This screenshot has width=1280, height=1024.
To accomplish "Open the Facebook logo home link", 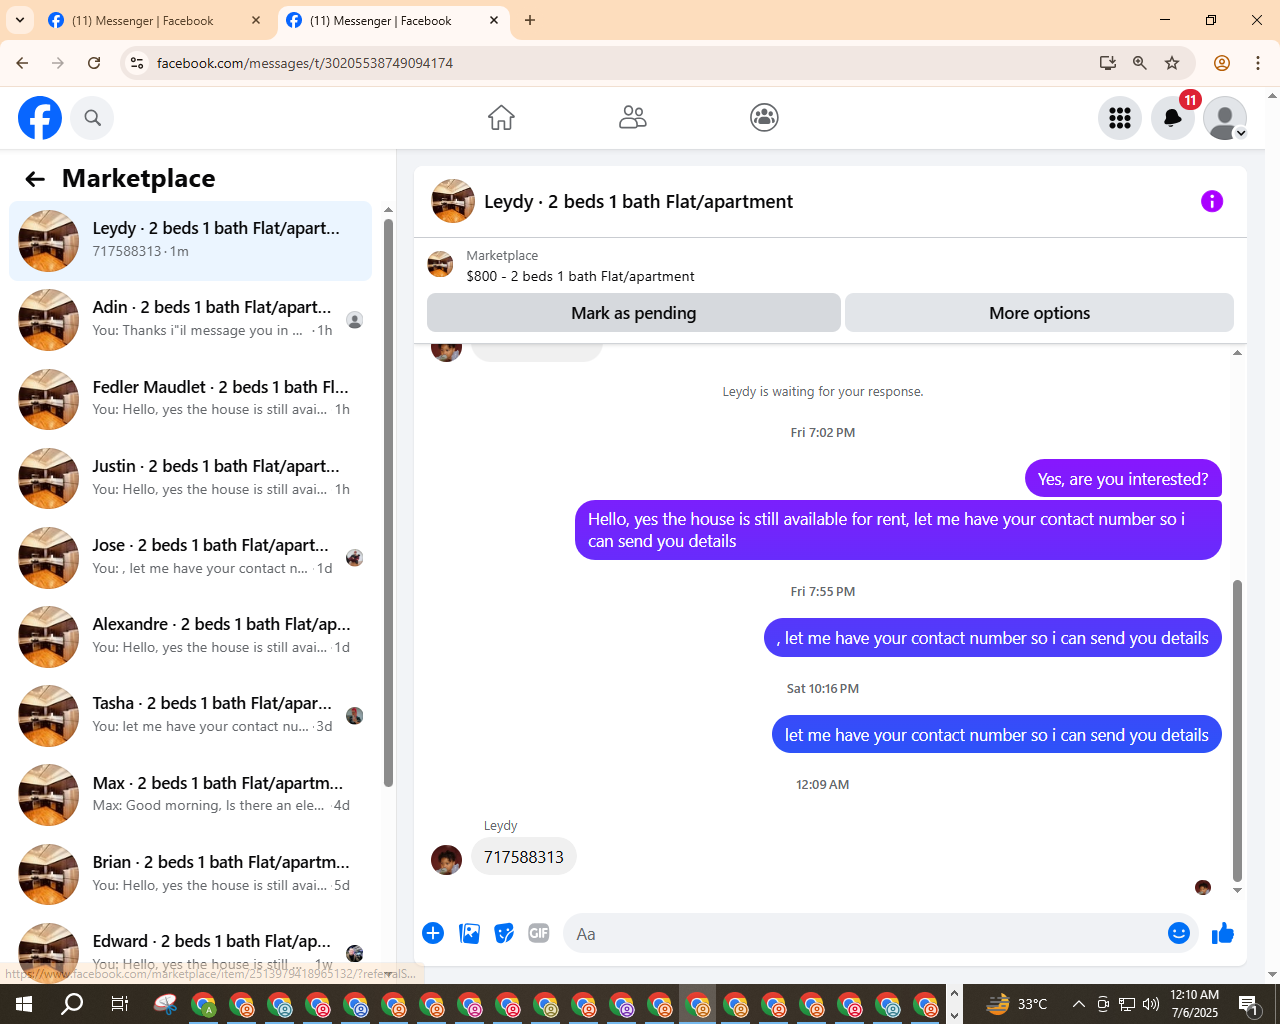I will tap(40, 118).
